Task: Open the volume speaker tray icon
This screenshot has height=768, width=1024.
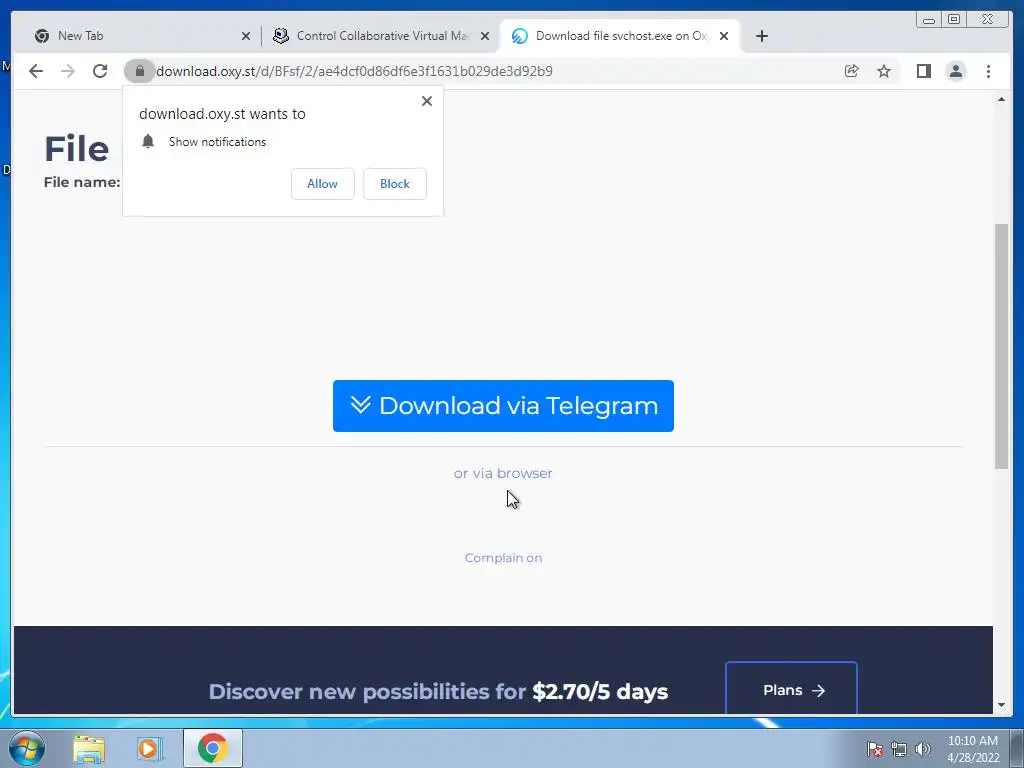Action: tap(923, 749)
